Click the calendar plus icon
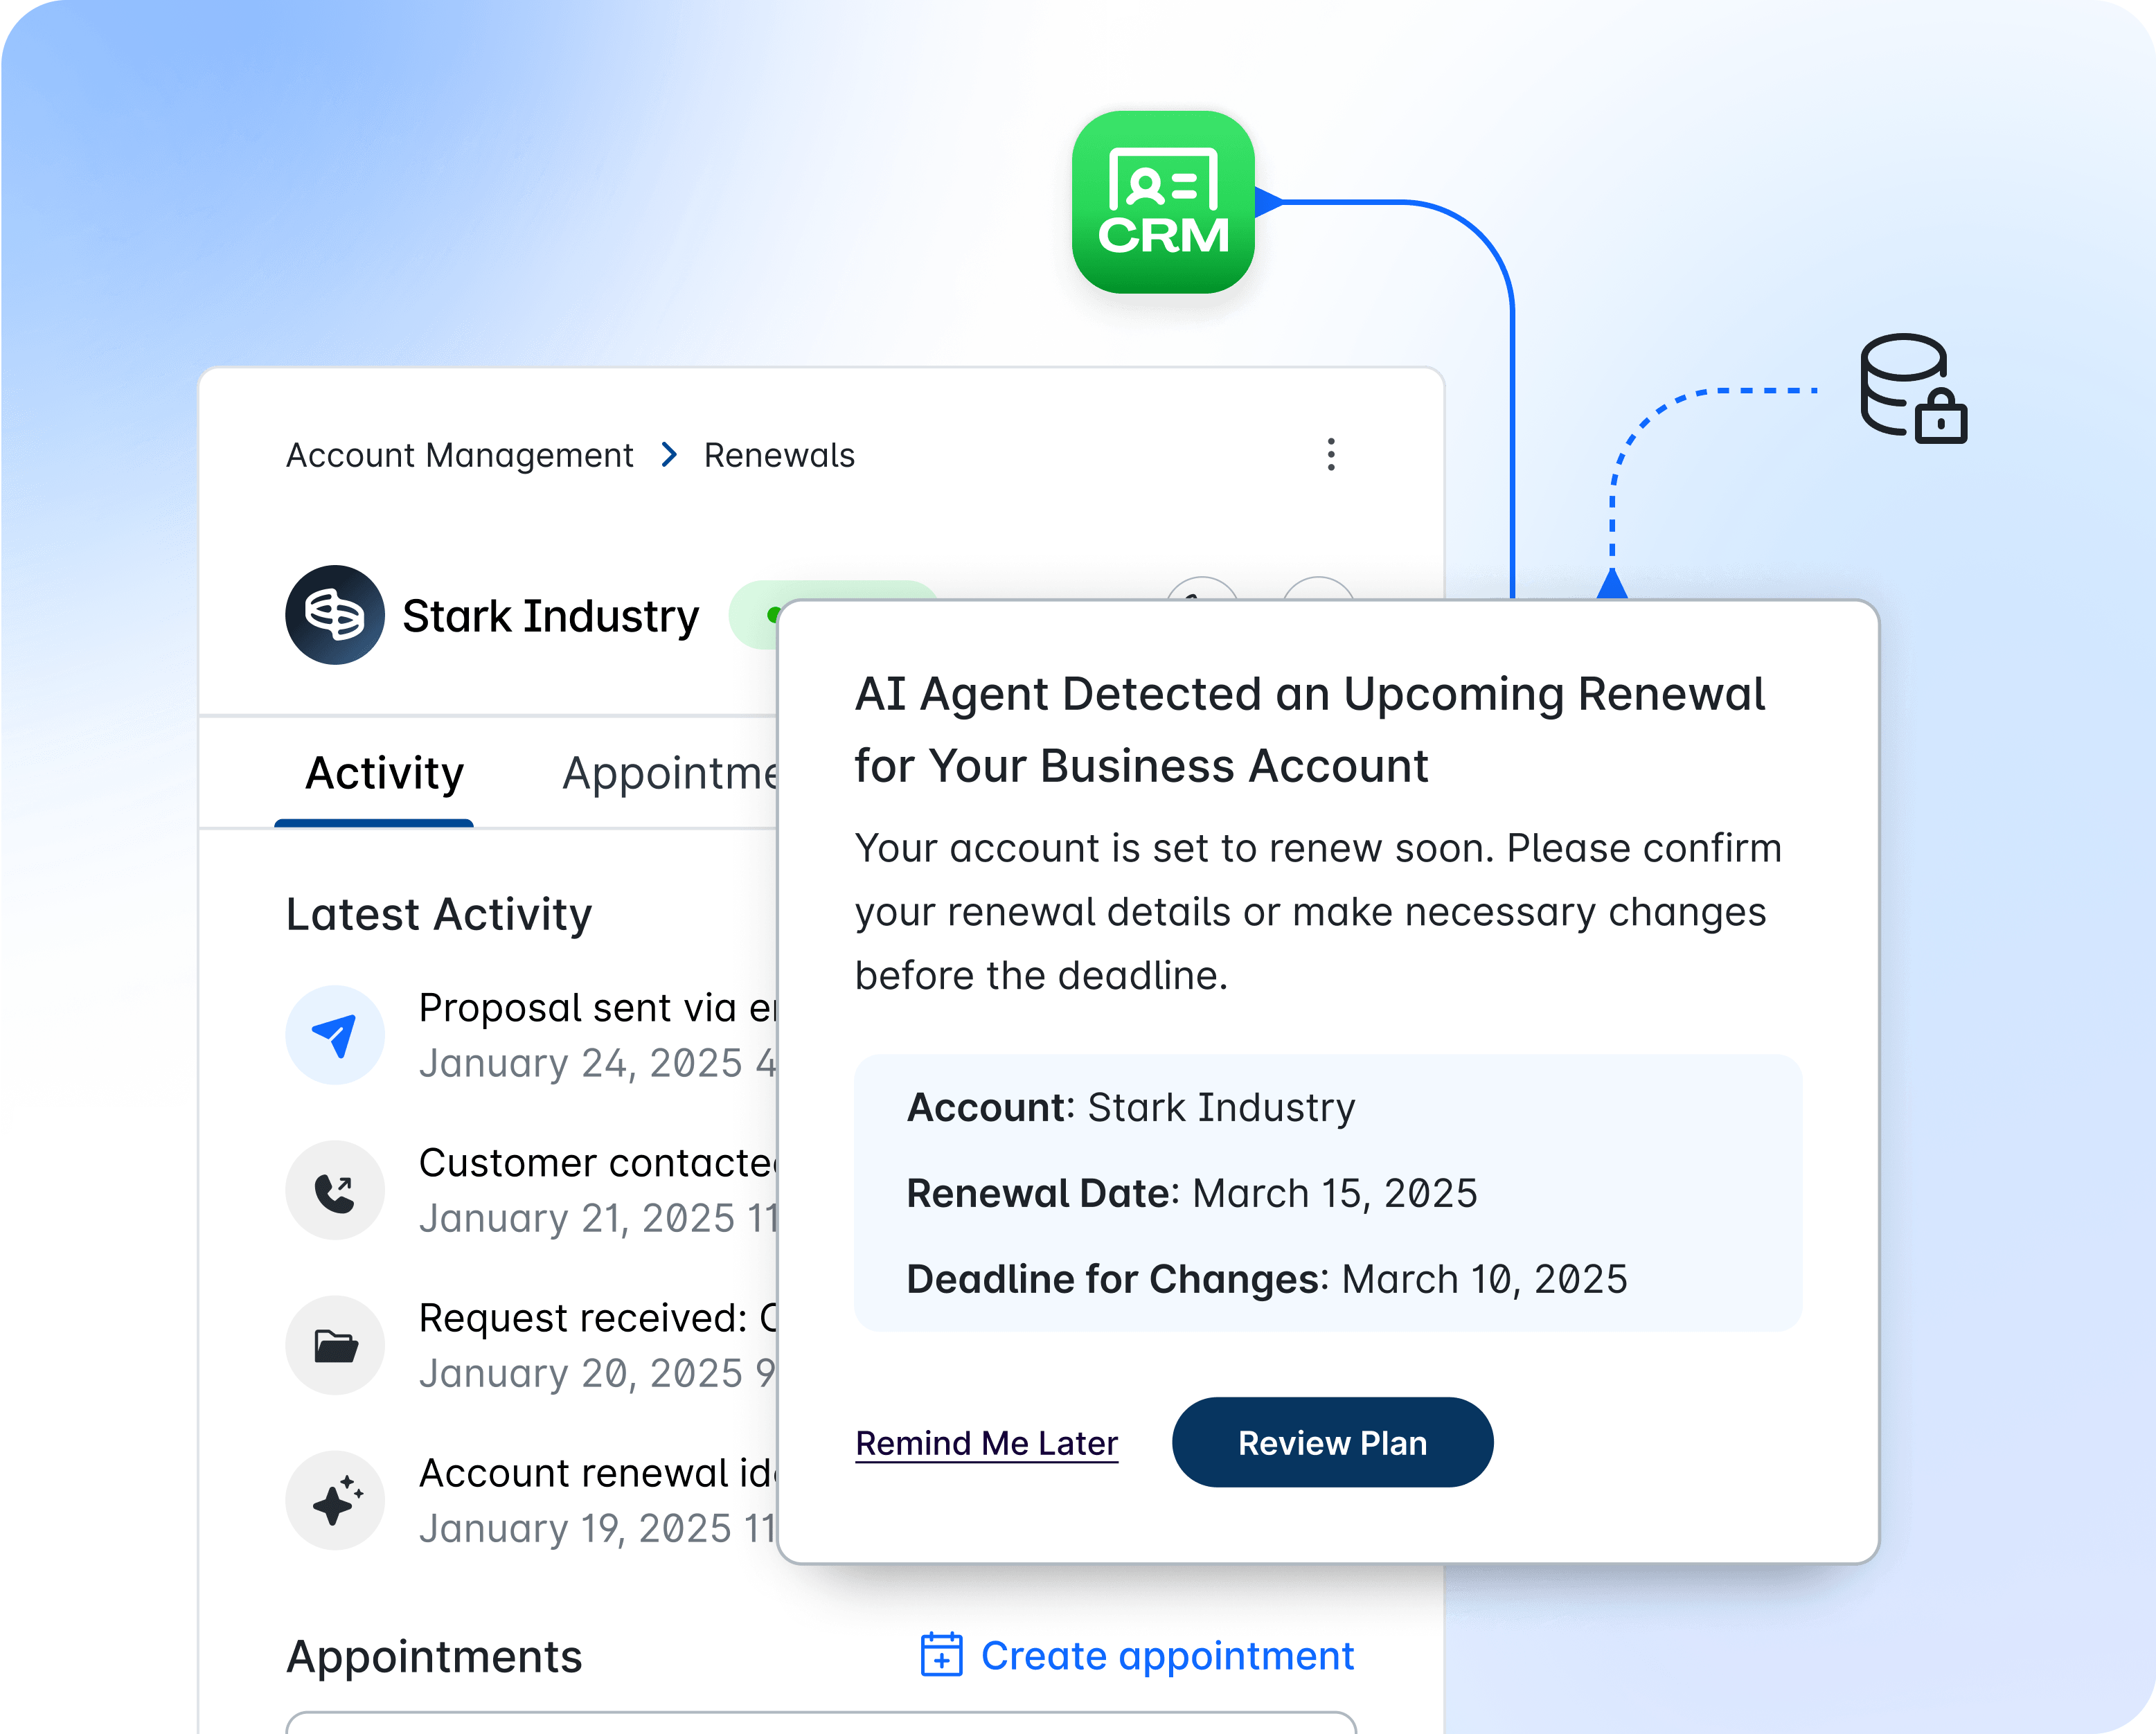Viewport: 2156px width, 1734px height. coord(941,1655)
